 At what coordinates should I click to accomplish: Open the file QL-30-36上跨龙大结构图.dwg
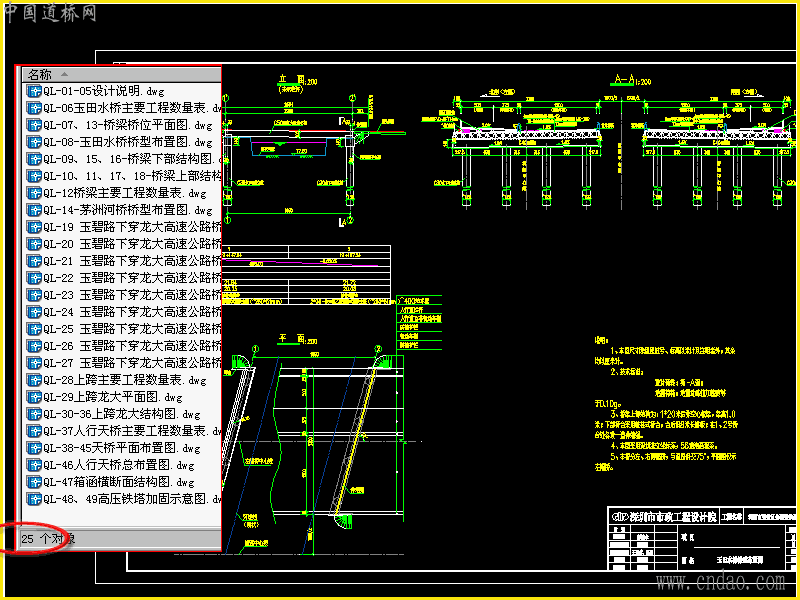(x=121, y=414)
